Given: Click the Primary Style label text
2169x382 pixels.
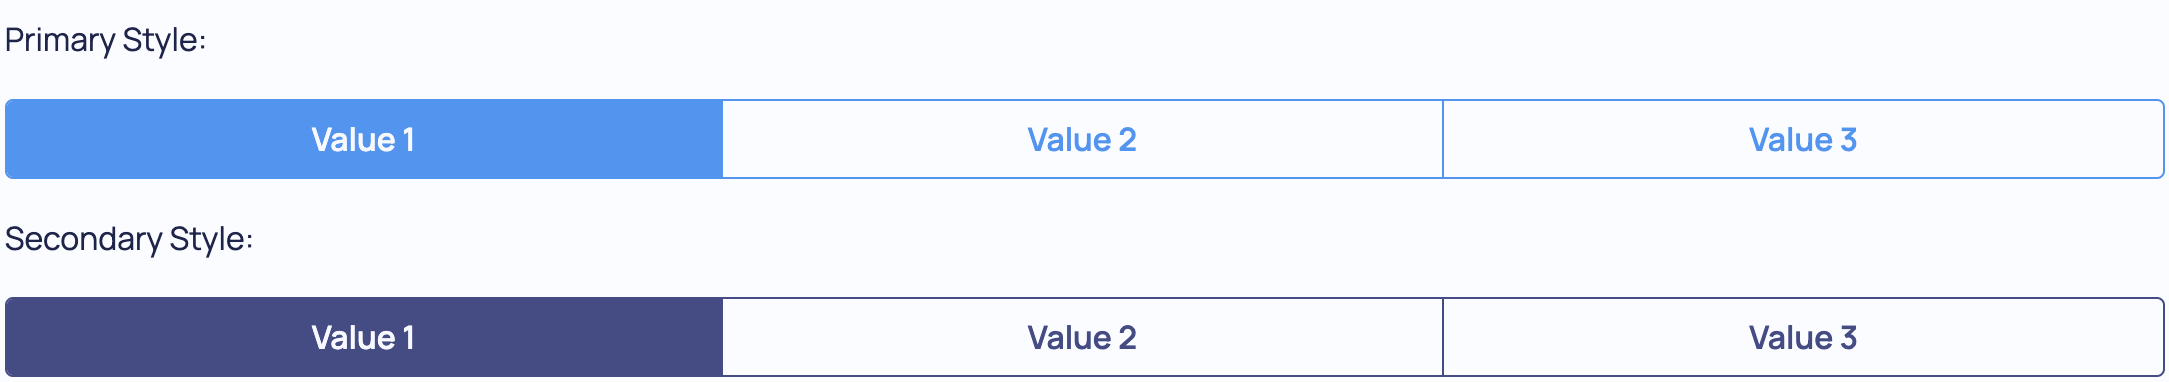Looking at the screenshot, I should click(x=105, y=40).
